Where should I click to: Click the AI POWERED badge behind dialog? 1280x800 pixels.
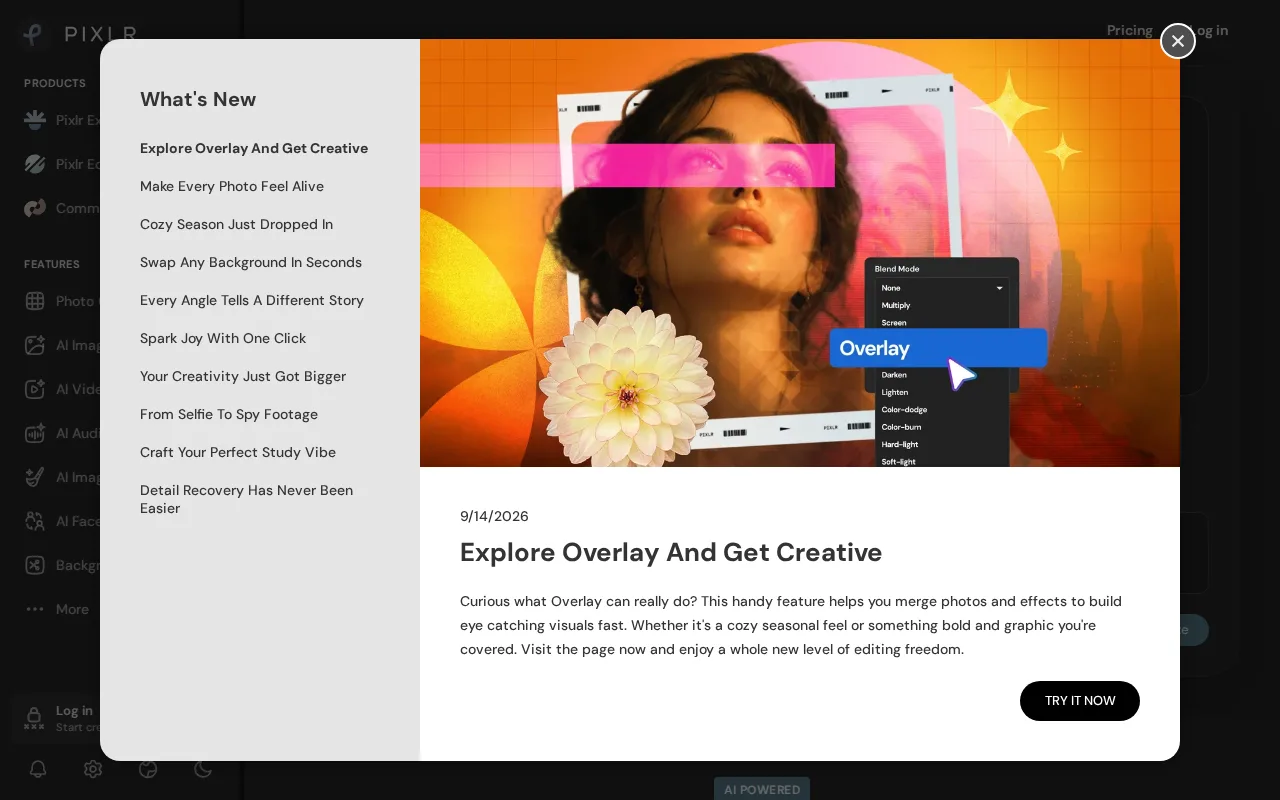[762, 789]
